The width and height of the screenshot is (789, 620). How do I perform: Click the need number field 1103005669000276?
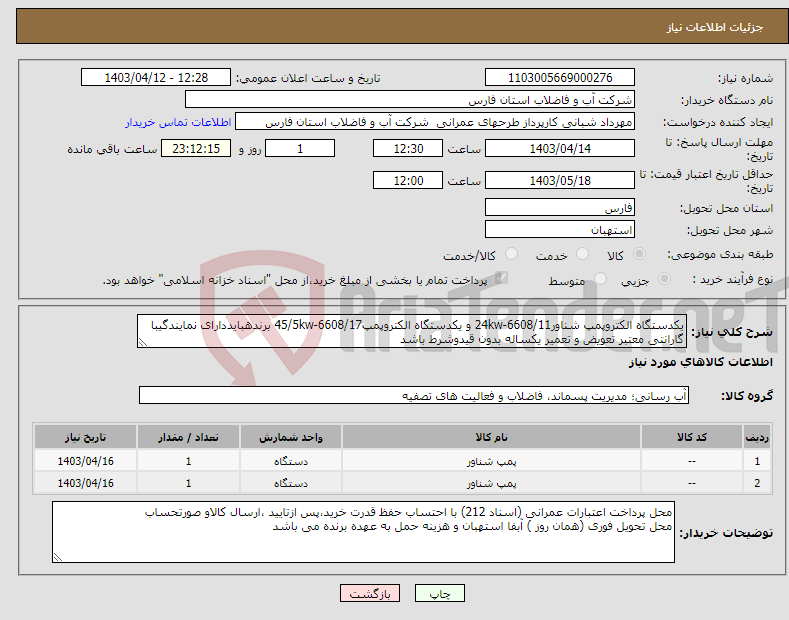tap(560, 78)
